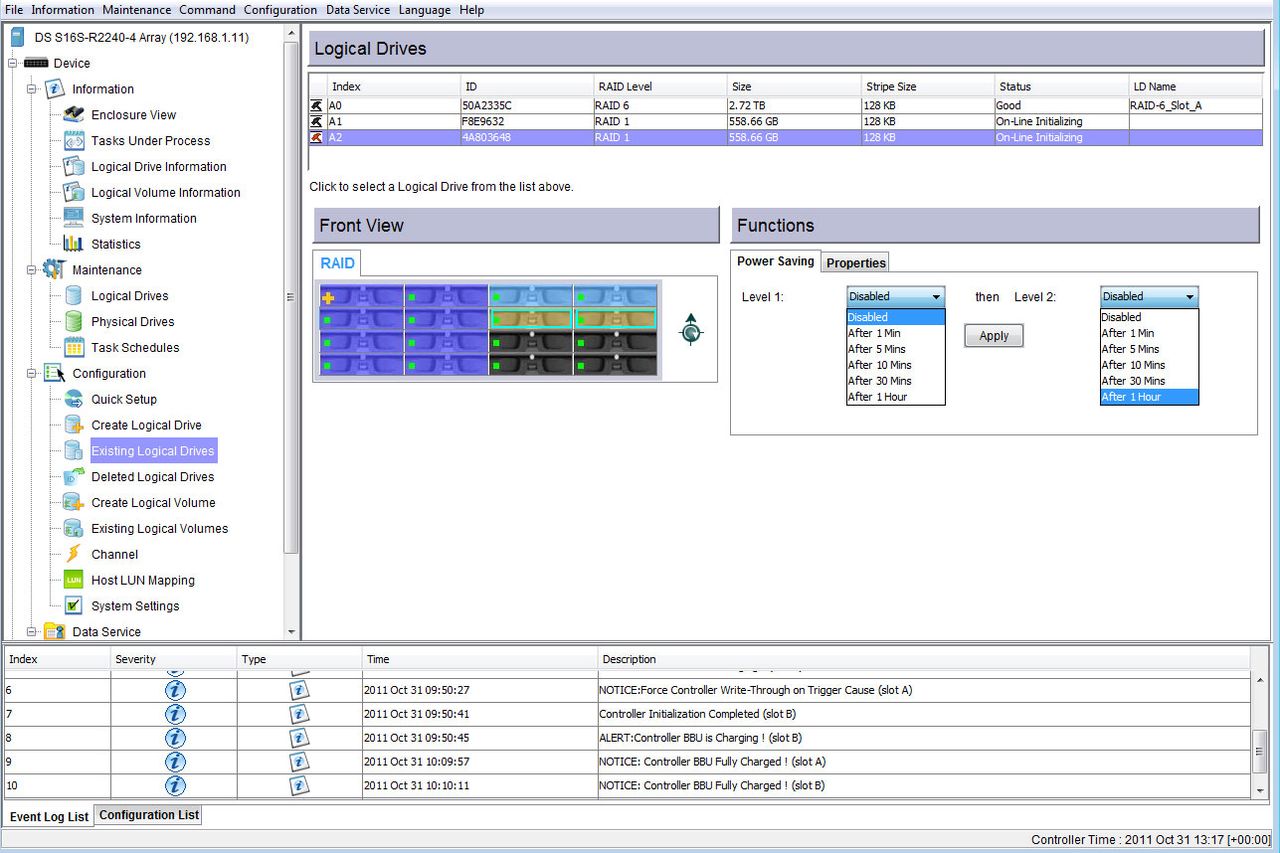This screenshot has height=853, width=1280.
Task: Click the Channel lightning icon
Action: pos(73,554)
